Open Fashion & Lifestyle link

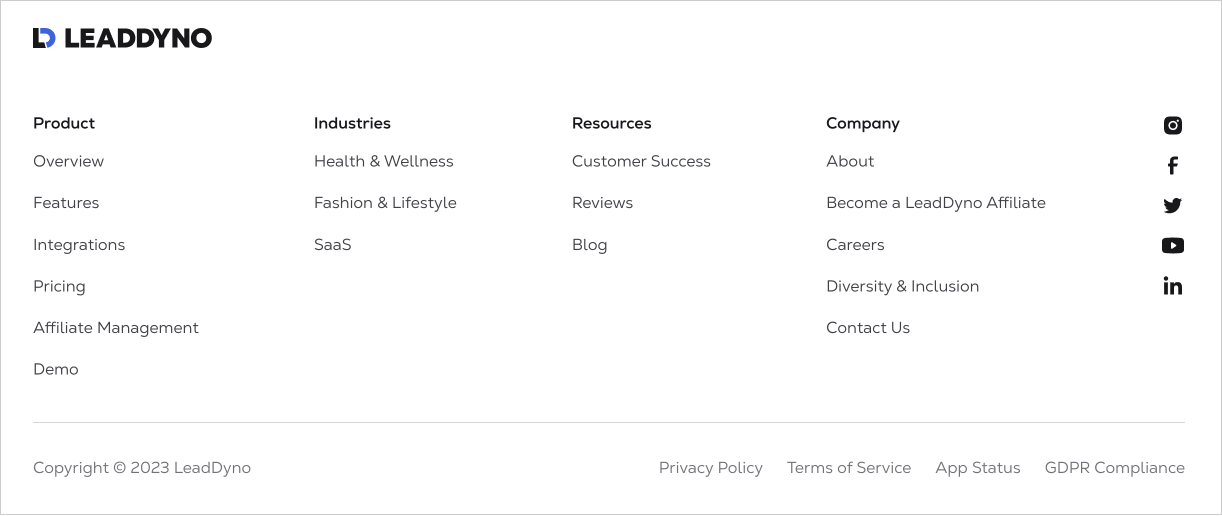385,203
